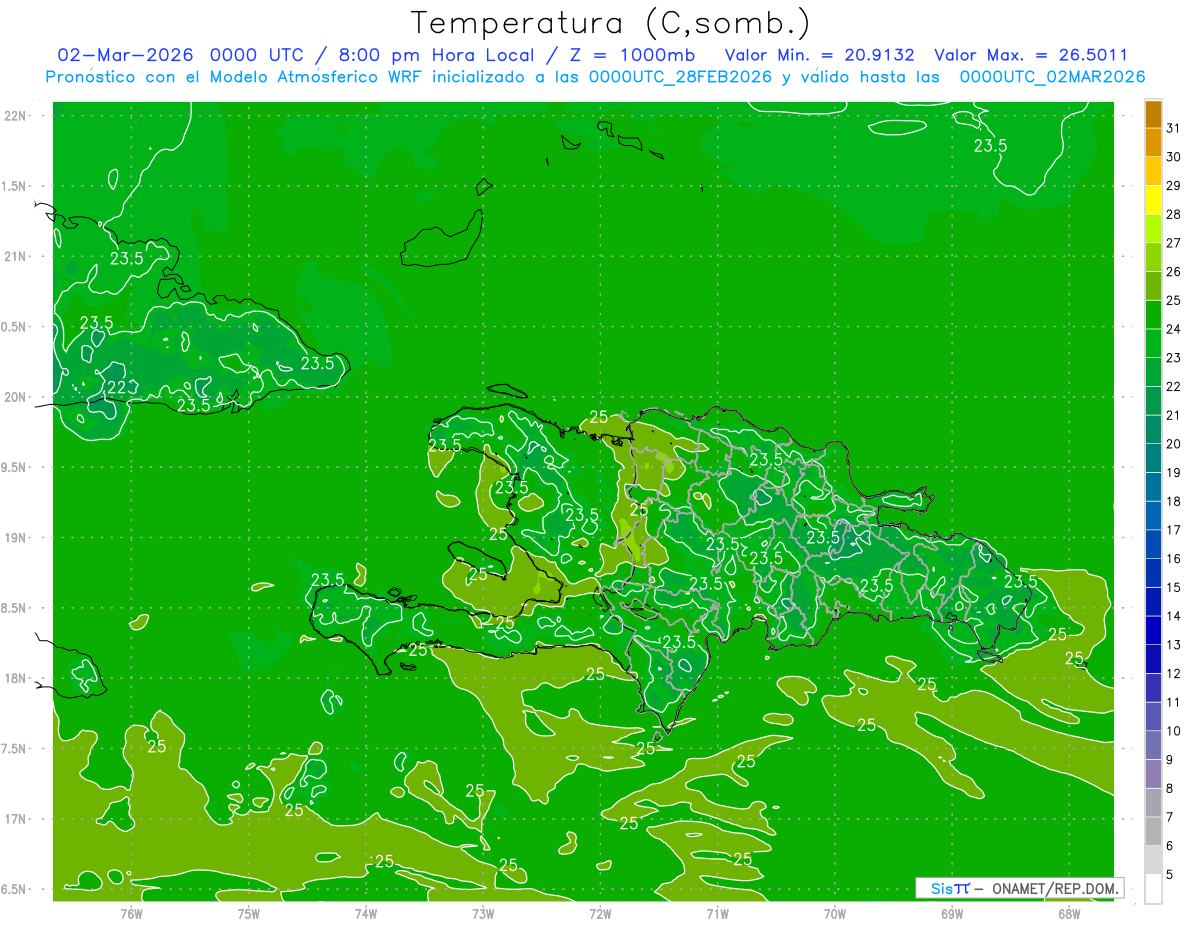Click the "22N" latitude axis label

click(16, 116)
